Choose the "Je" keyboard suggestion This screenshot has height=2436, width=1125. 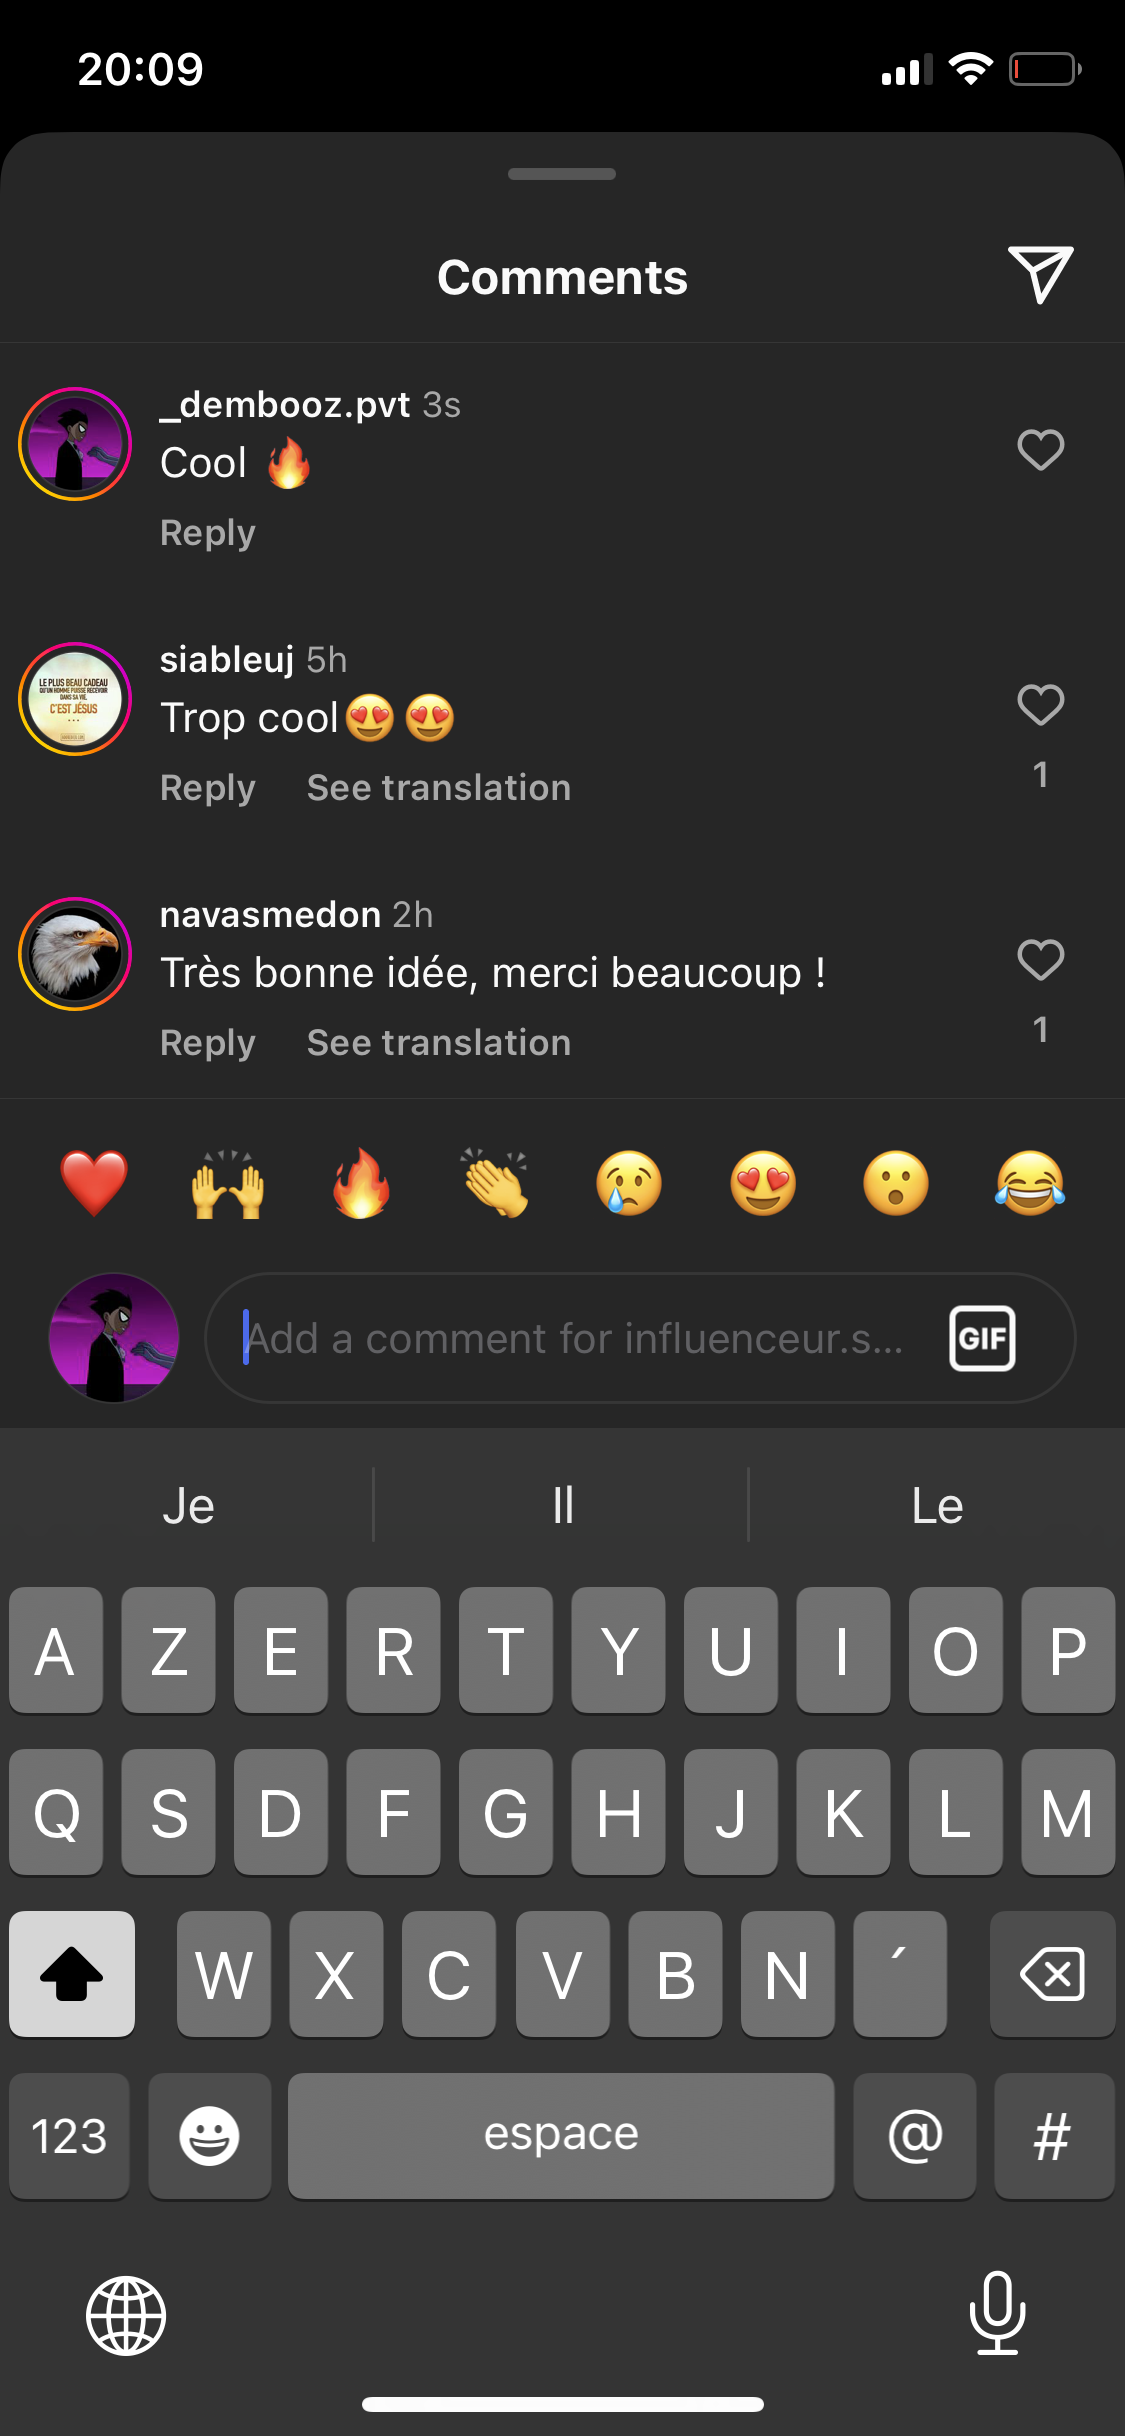[188, 1505]
